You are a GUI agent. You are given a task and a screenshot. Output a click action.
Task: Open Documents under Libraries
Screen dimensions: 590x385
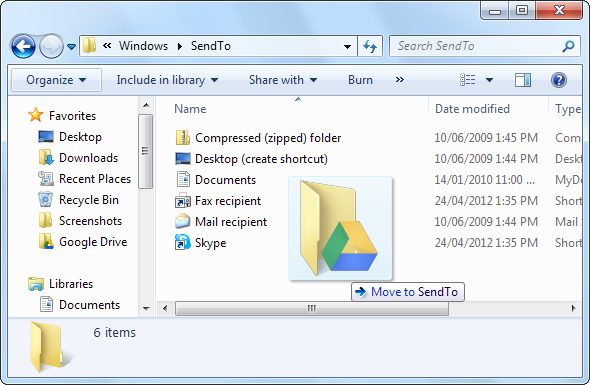coord(90,305)
